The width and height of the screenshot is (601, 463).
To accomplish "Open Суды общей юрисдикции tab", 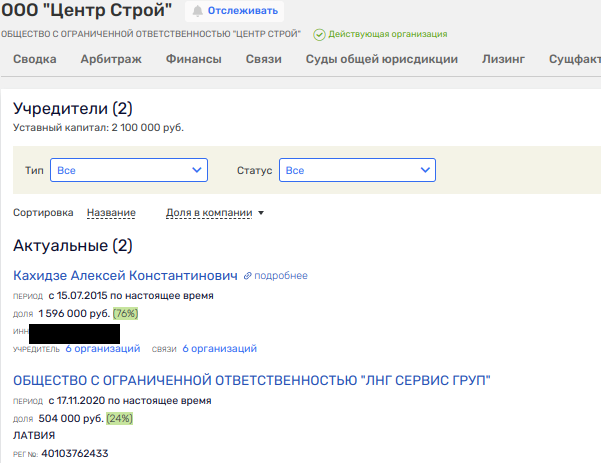I will tap(382, 59).
